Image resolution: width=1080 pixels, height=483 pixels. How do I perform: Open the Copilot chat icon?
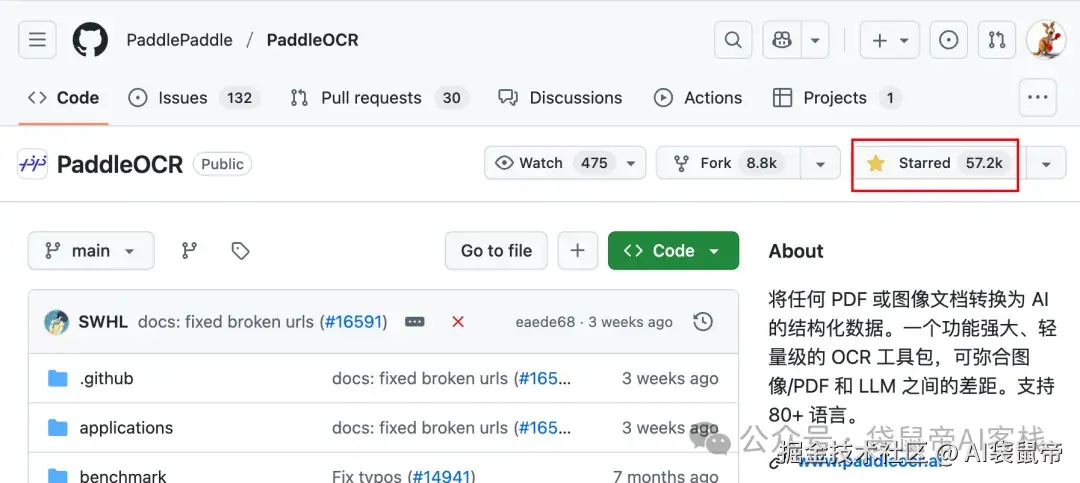tap(782, 40)
